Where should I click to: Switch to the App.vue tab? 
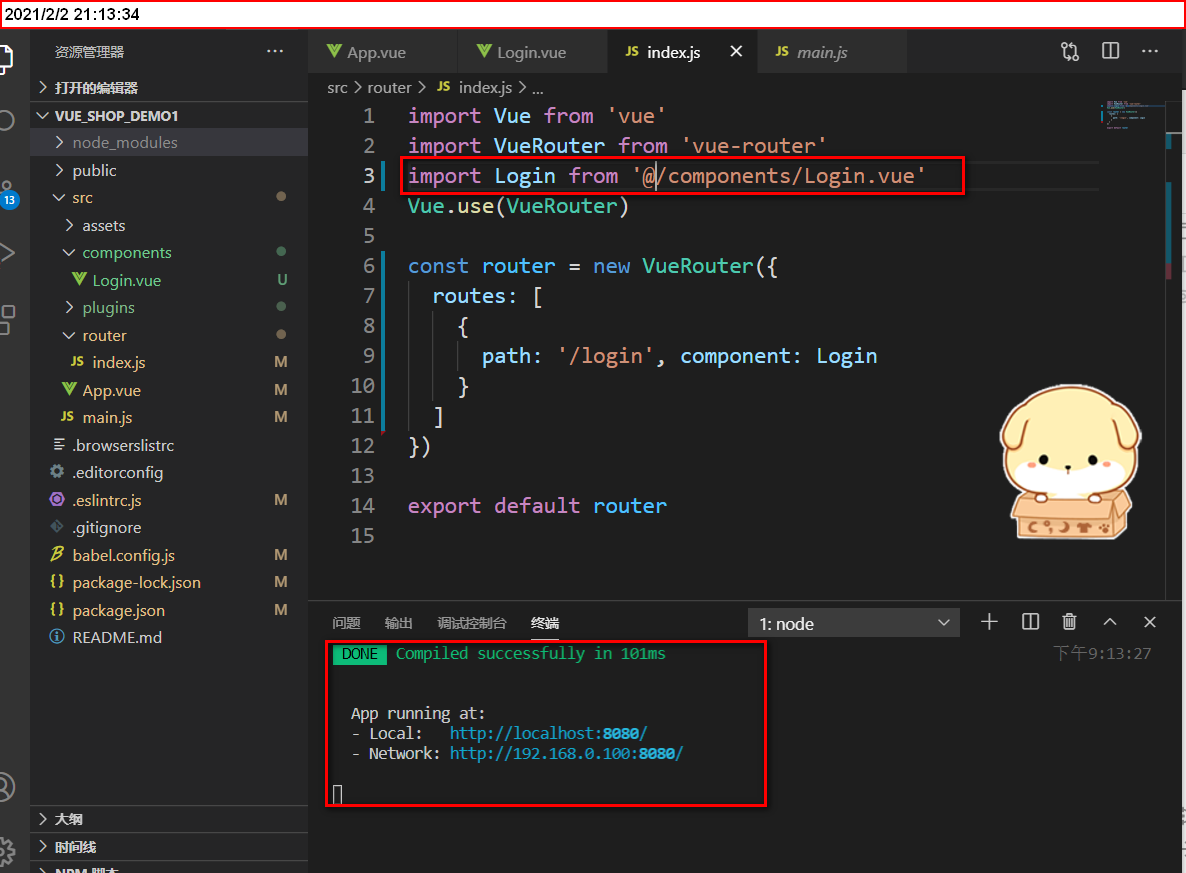[382, 51]
